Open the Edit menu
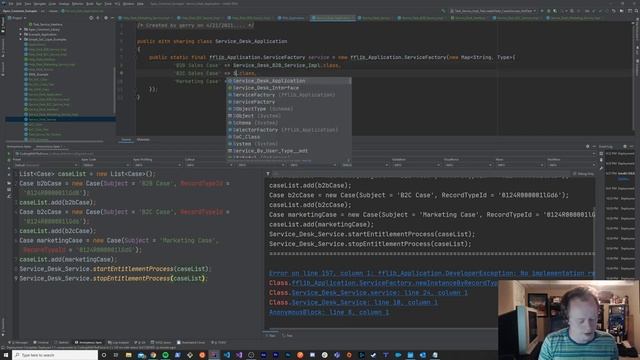 19,4
